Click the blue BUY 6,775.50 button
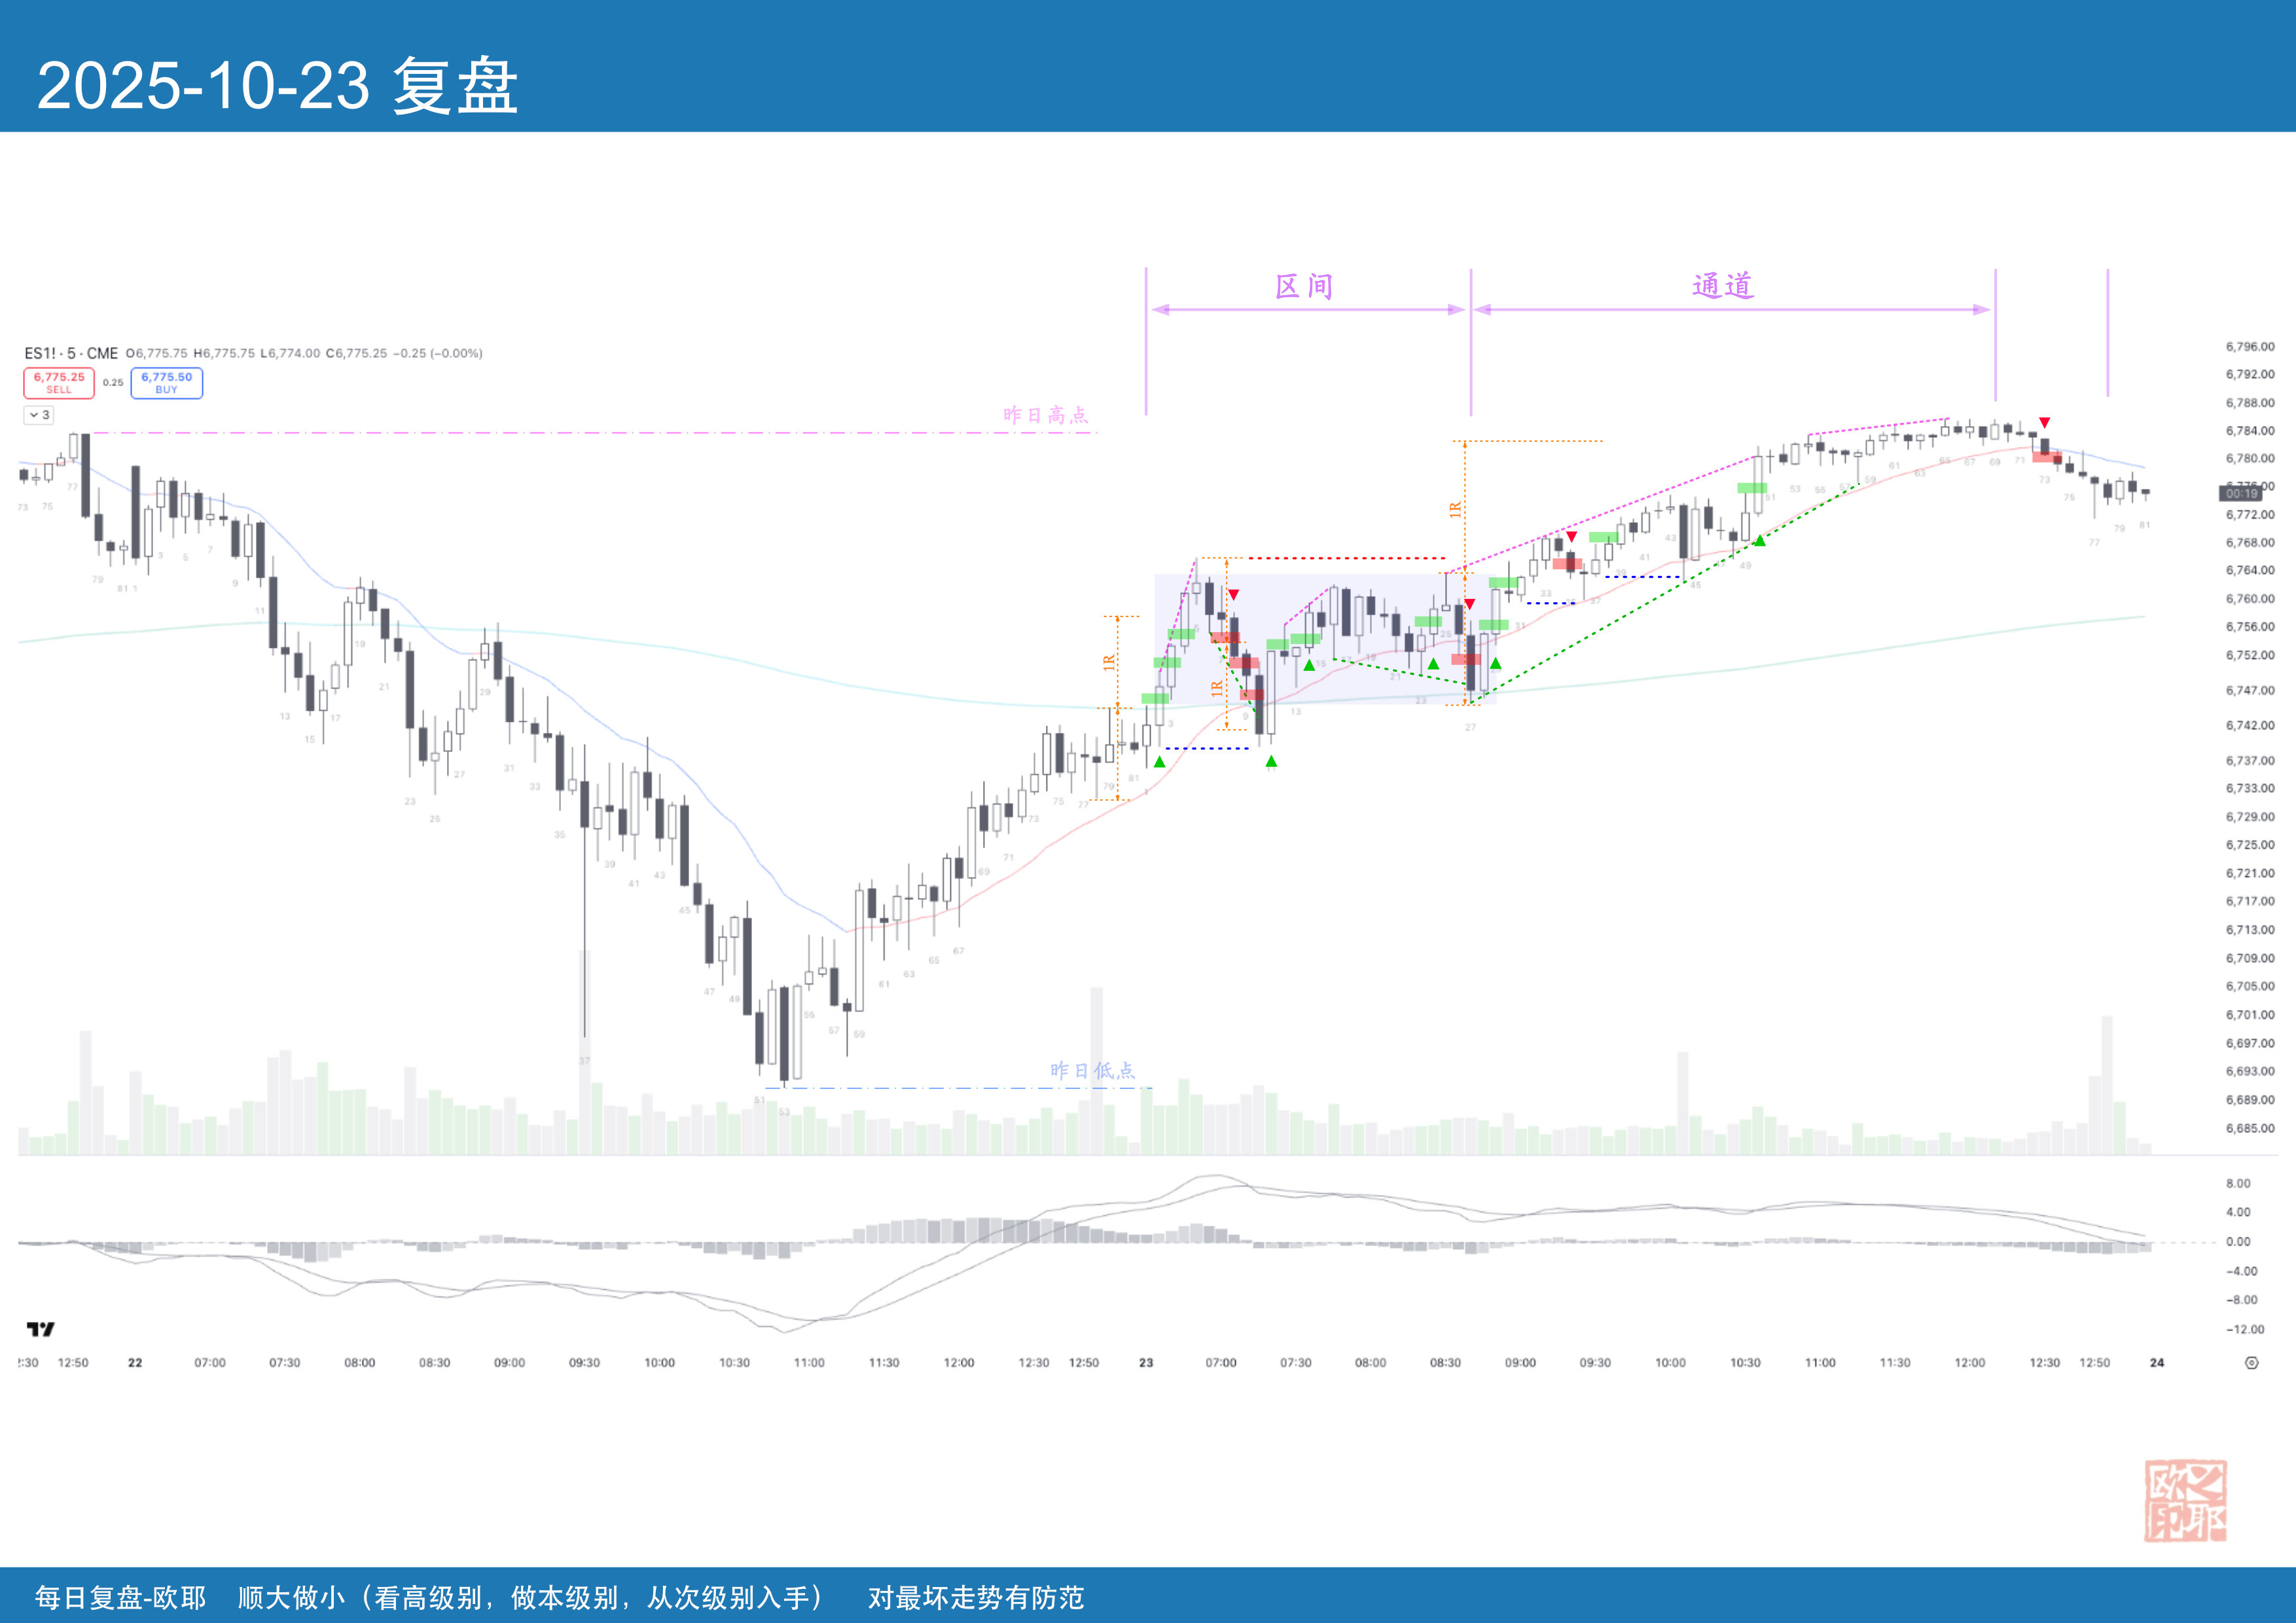Image resolution: width=2296 pixels, height=1623 pixels. [x=166, y=383]
